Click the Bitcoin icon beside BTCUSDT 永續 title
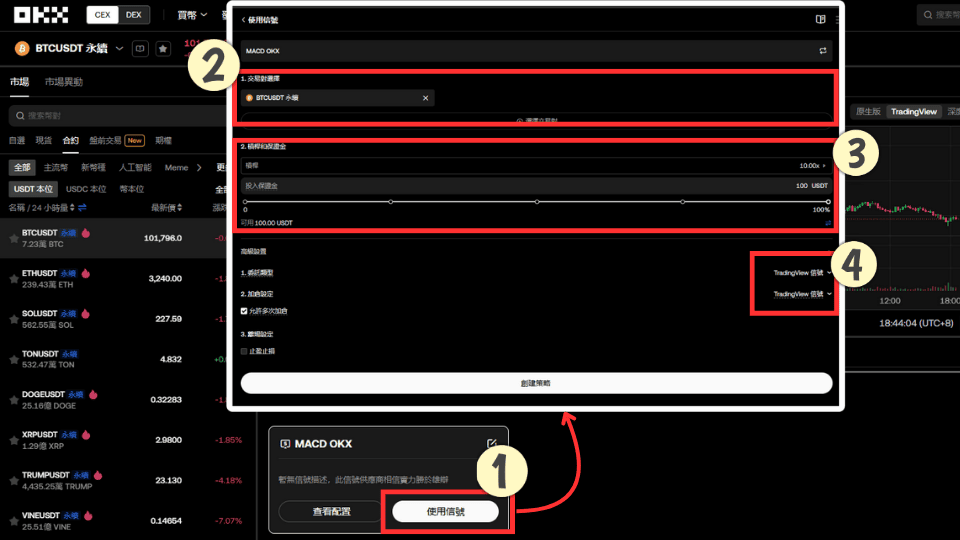 coord(22,48)
